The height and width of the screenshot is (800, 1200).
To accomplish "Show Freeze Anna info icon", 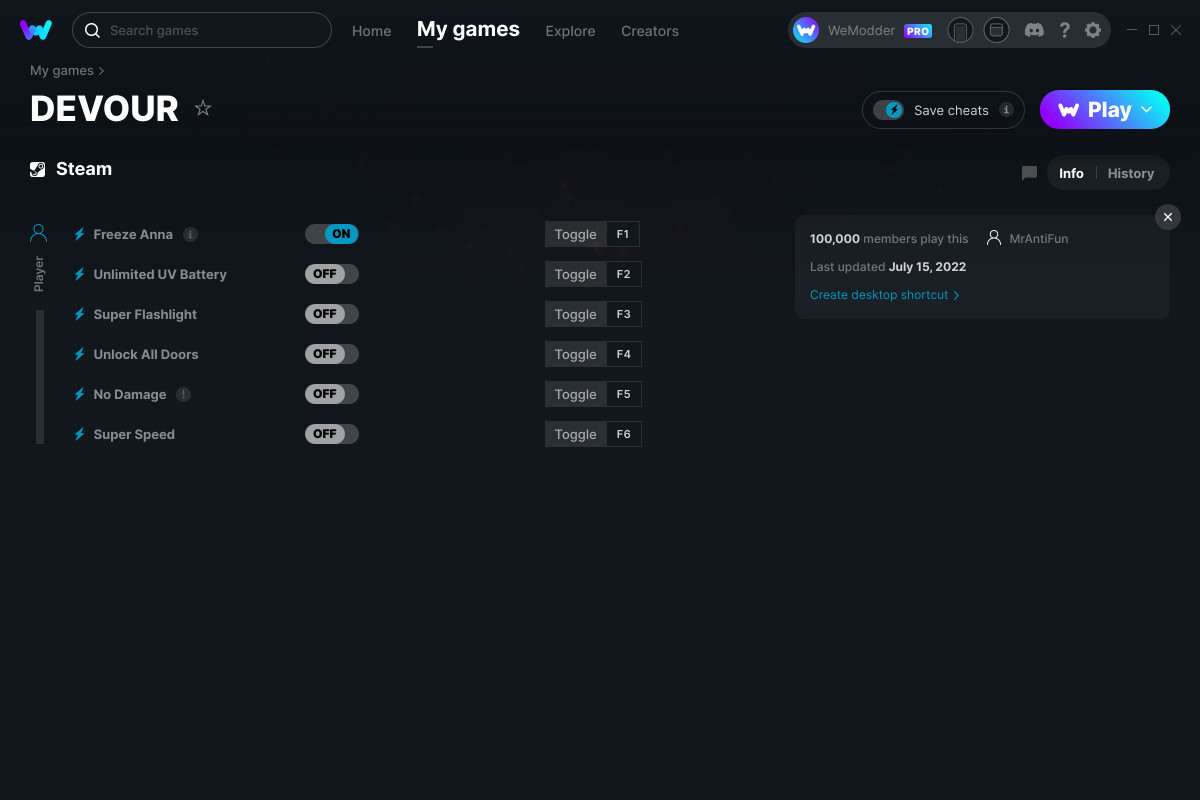I will coord(190,234).
